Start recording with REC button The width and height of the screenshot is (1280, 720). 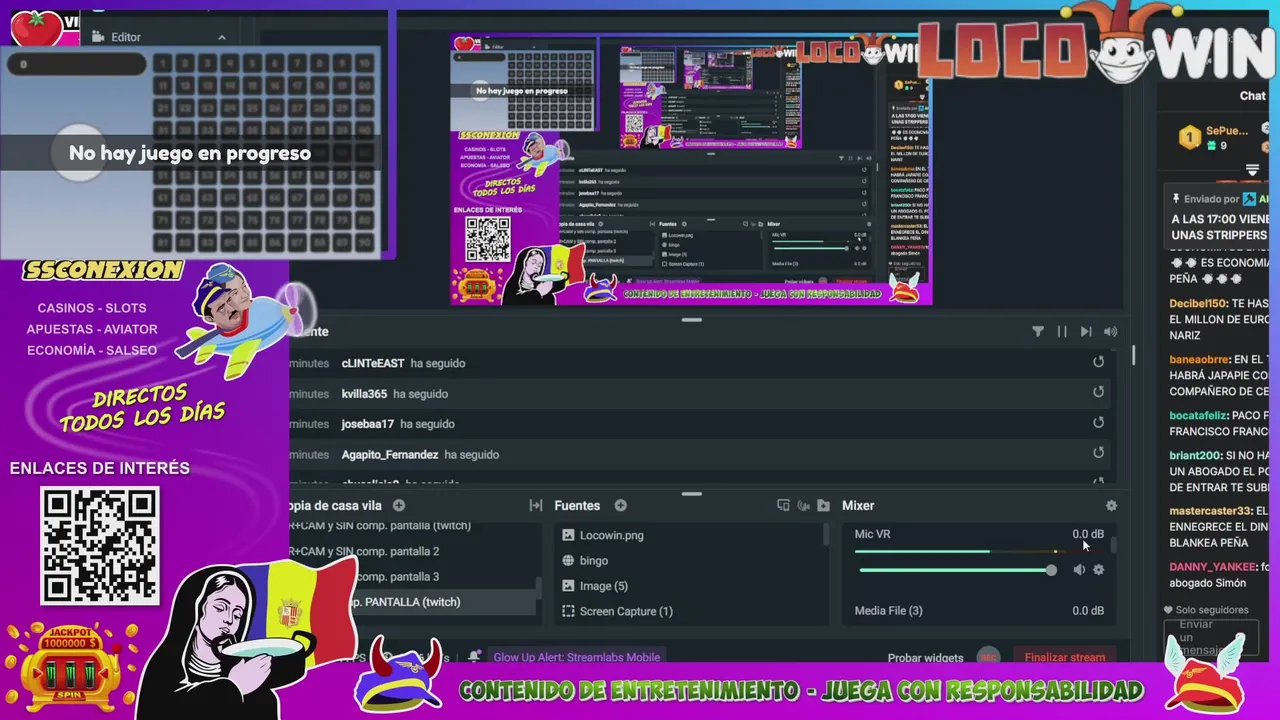pos(988,657)
